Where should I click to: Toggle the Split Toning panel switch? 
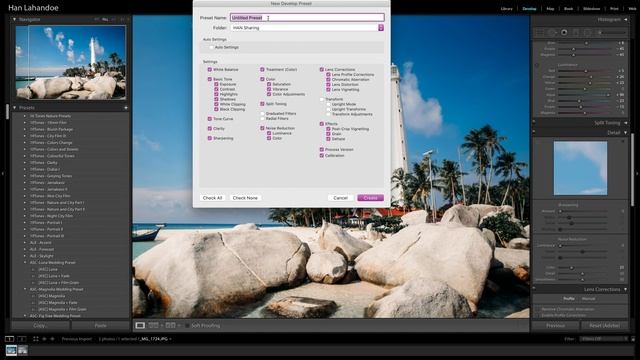click(534, 122)
